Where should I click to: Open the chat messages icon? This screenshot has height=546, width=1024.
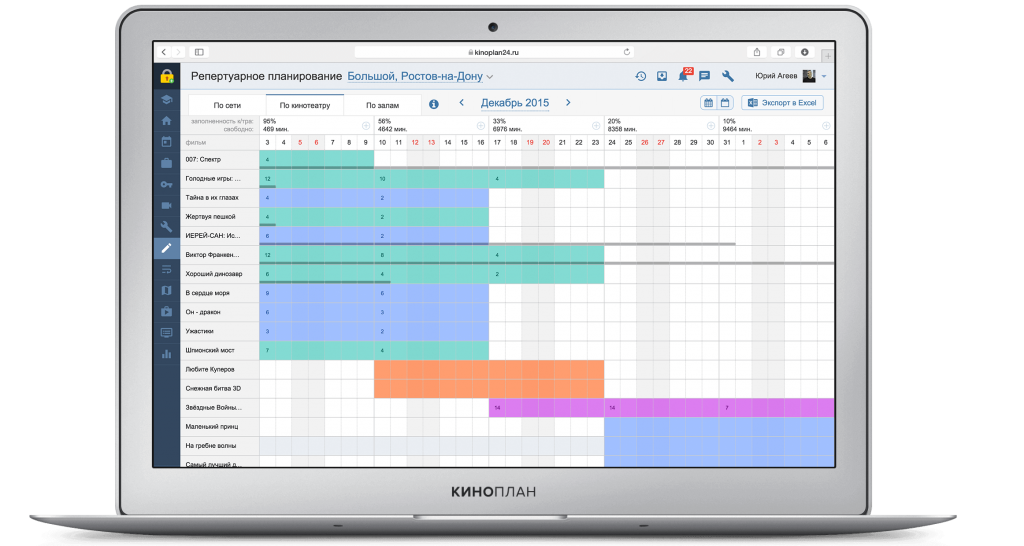click(x=704, y=76)
